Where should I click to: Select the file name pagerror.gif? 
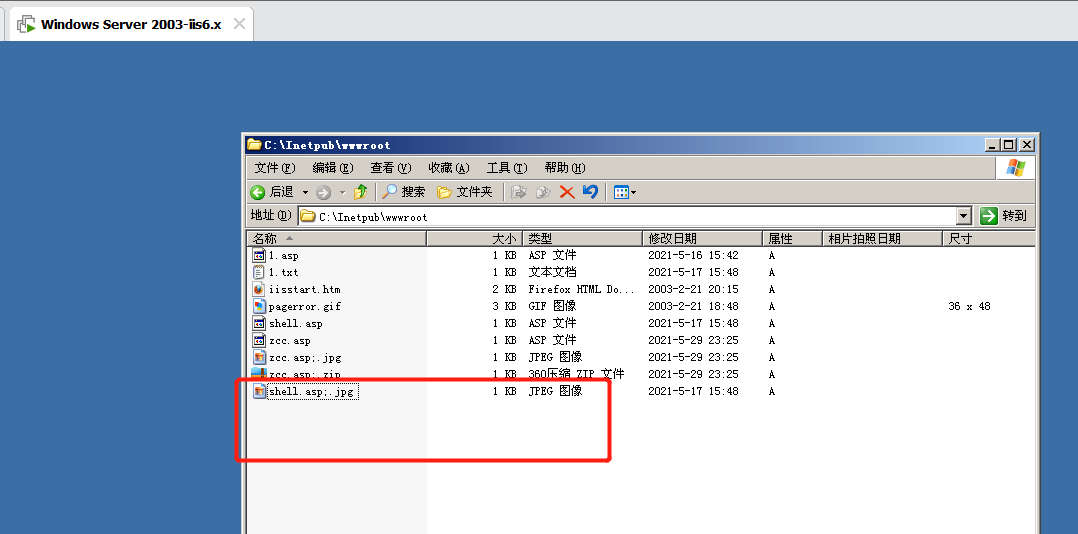305,307
